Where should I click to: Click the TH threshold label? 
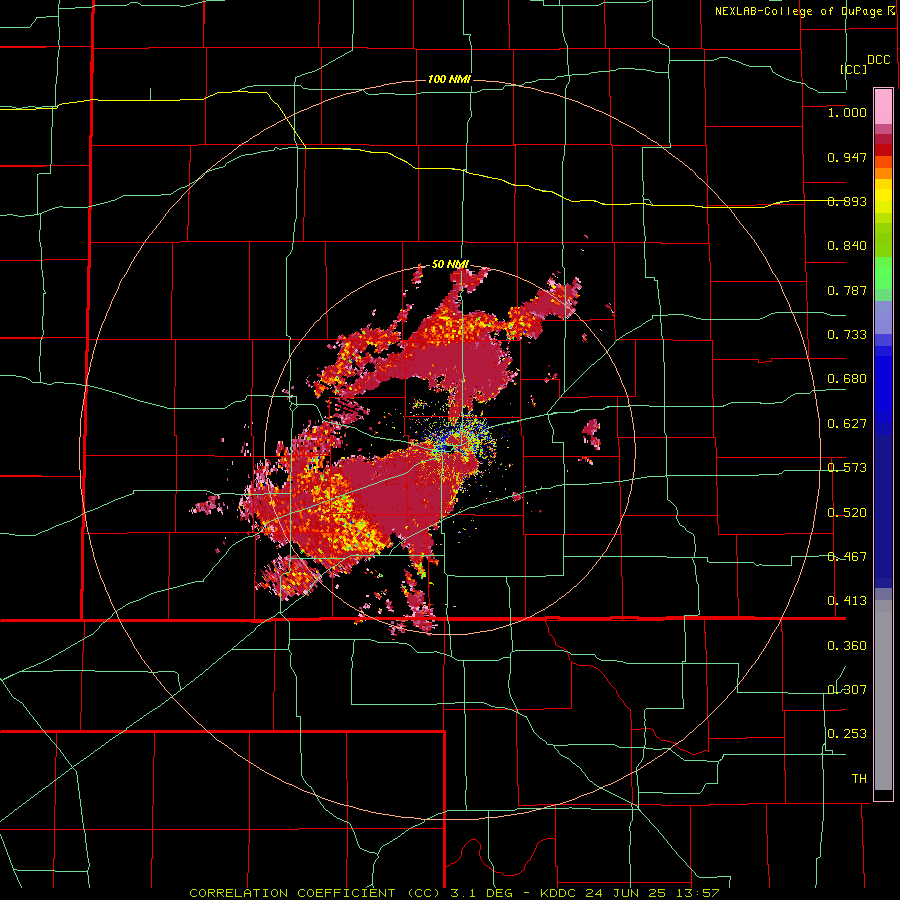pos(859,779)
